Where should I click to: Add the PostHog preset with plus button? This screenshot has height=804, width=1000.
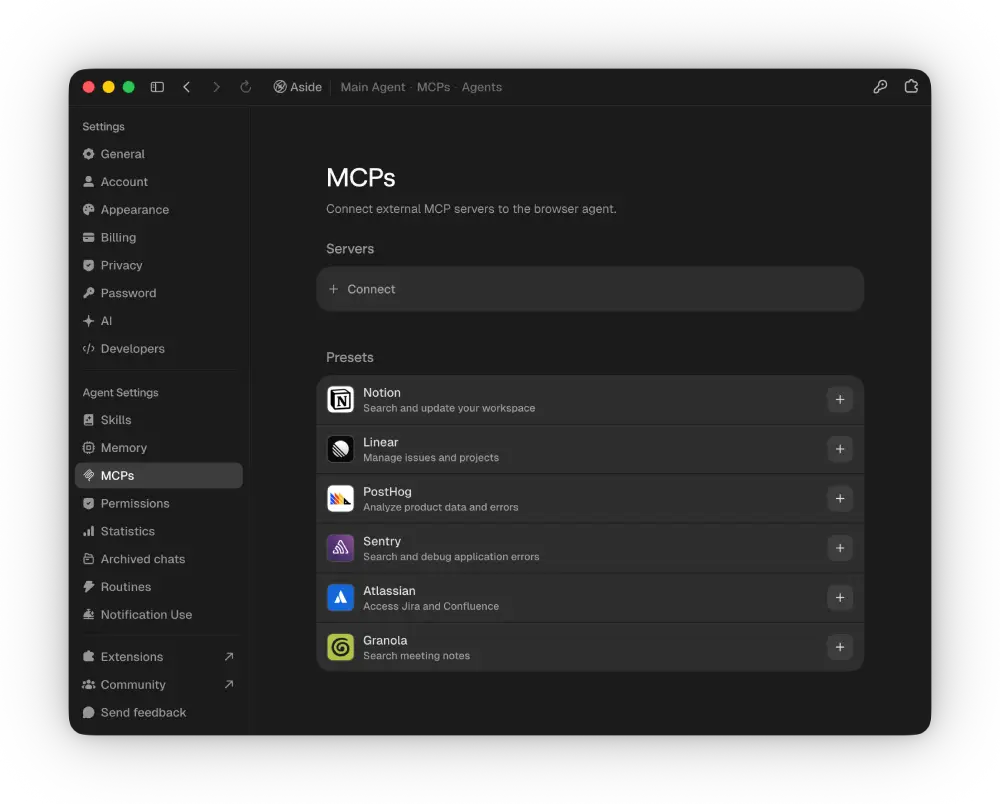[x=840, y=499]
